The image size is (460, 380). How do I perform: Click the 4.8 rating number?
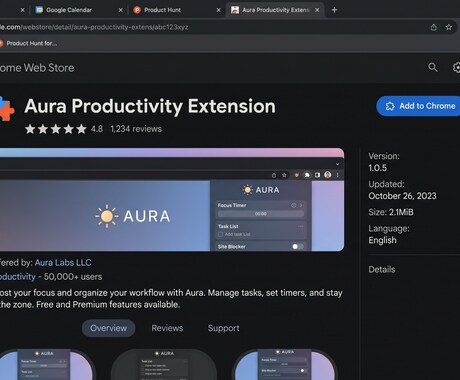click(x=97, y=129)
